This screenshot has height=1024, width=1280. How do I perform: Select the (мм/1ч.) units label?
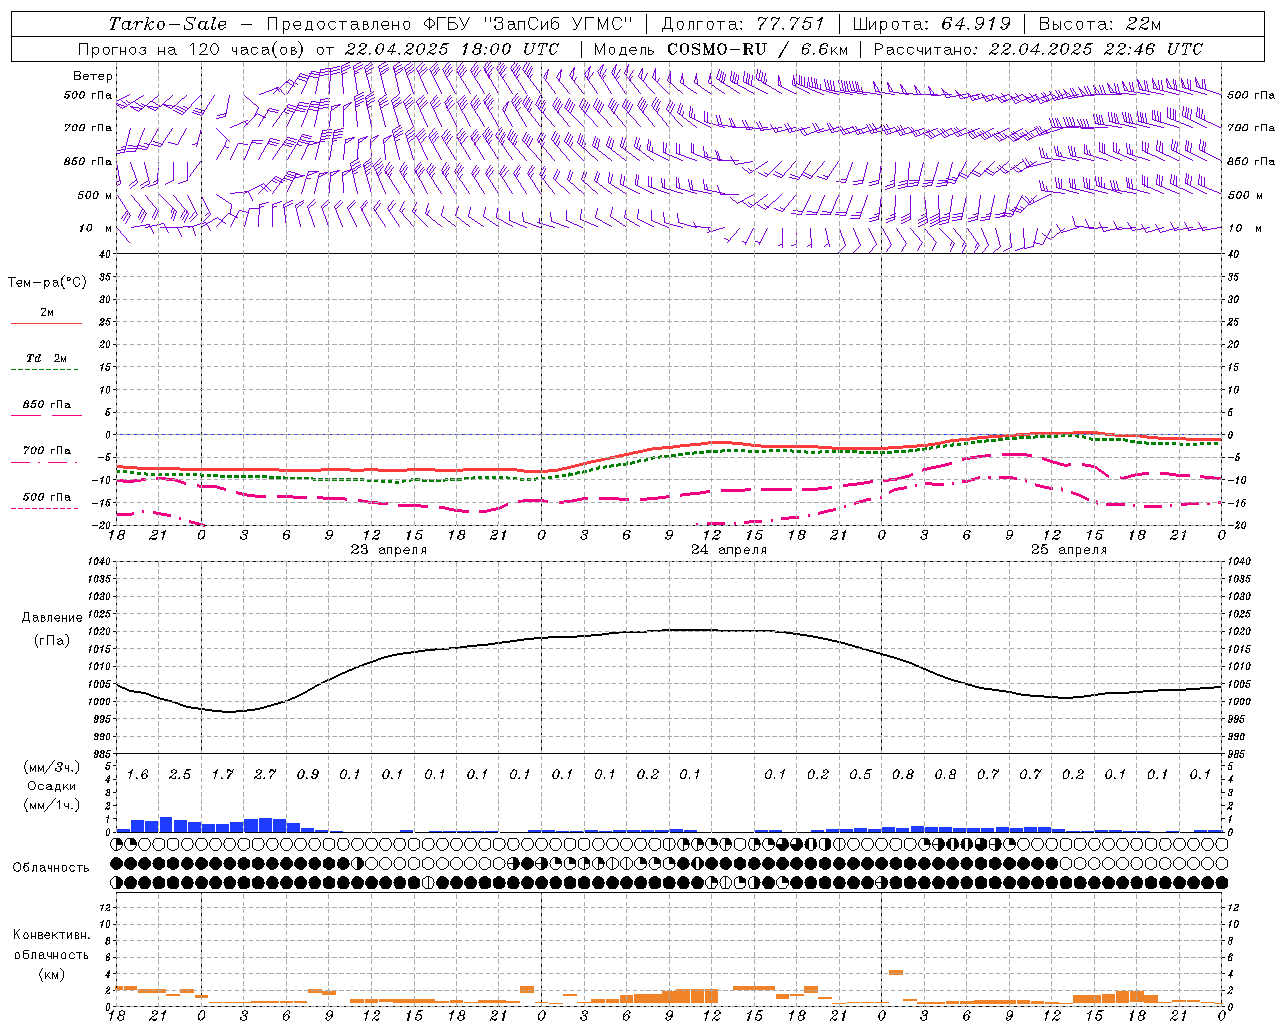[x=52, y=805]
